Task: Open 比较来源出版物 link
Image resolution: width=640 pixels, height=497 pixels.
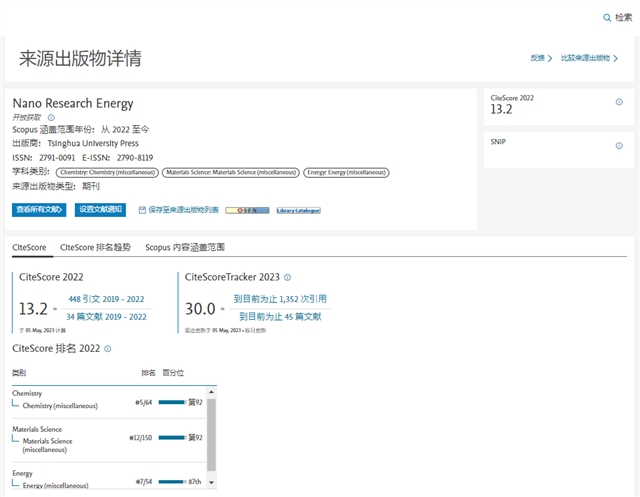Action: coord(587,58)
